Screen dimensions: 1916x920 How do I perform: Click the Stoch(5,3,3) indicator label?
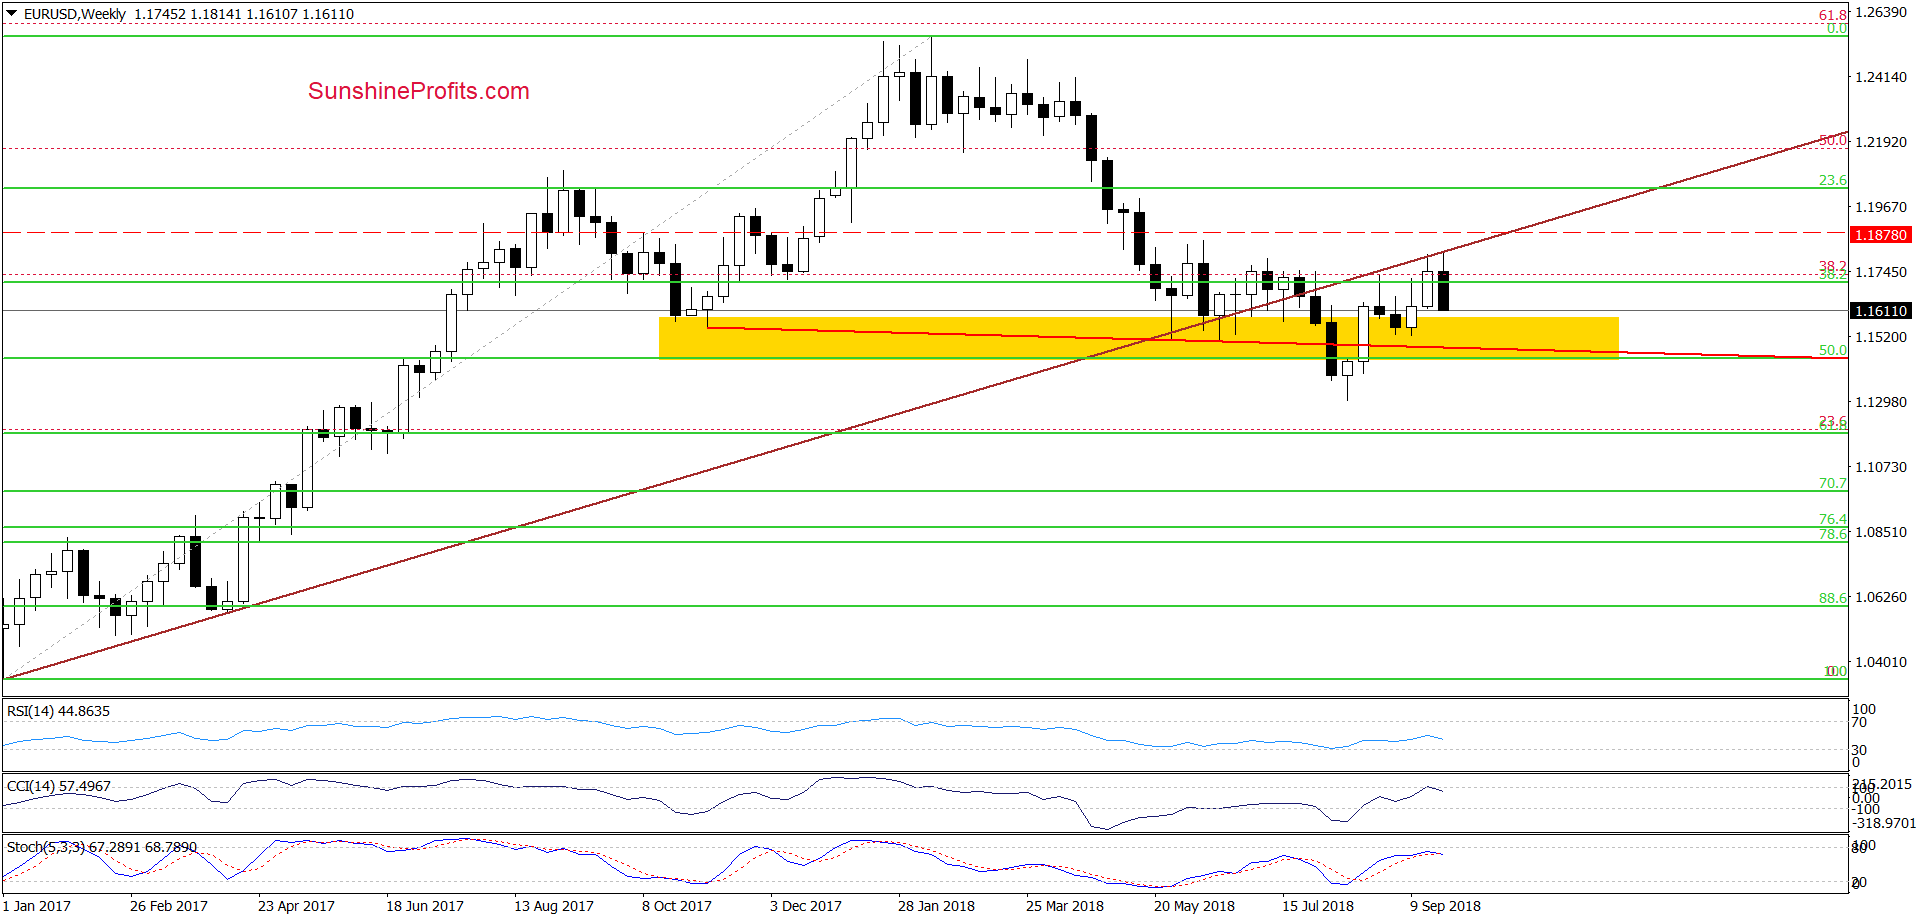pyautogui.click(x=102, y=847)
